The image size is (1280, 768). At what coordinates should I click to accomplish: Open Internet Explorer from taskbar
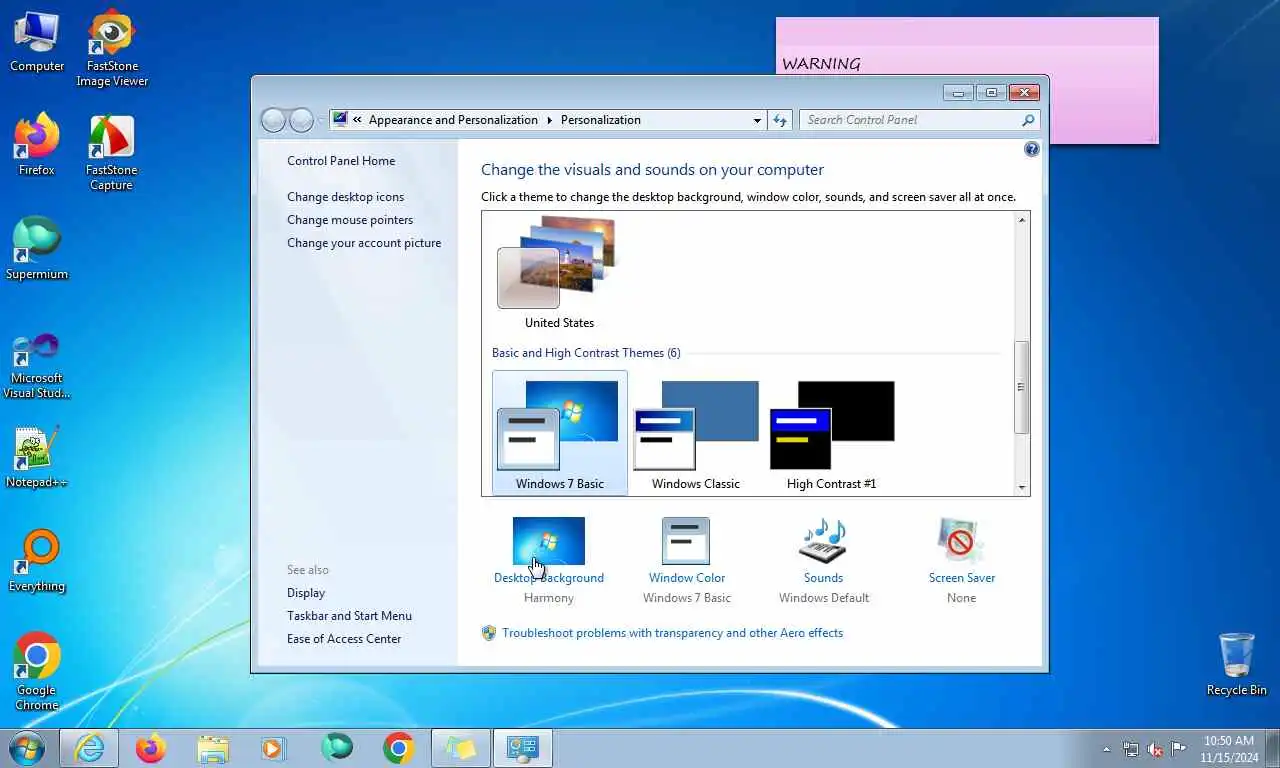(89, 748)
